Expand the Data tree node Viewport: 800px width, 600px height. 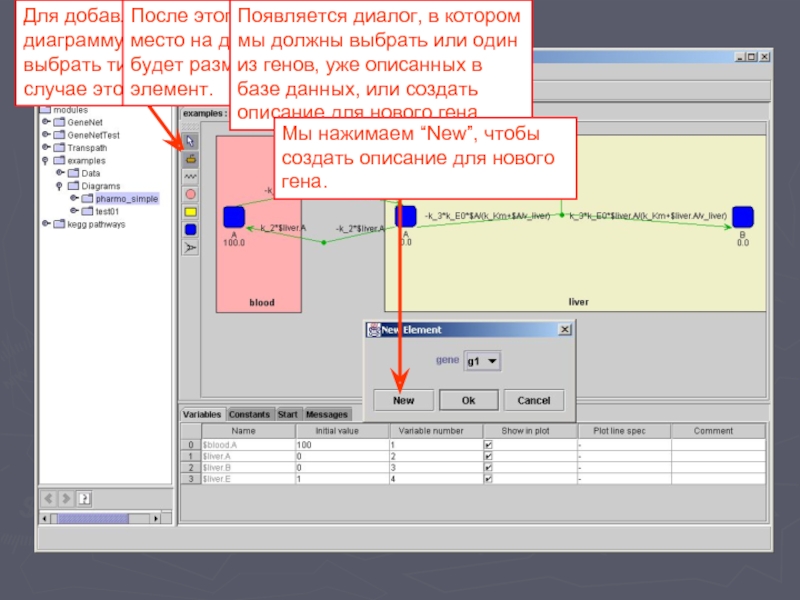60,173
